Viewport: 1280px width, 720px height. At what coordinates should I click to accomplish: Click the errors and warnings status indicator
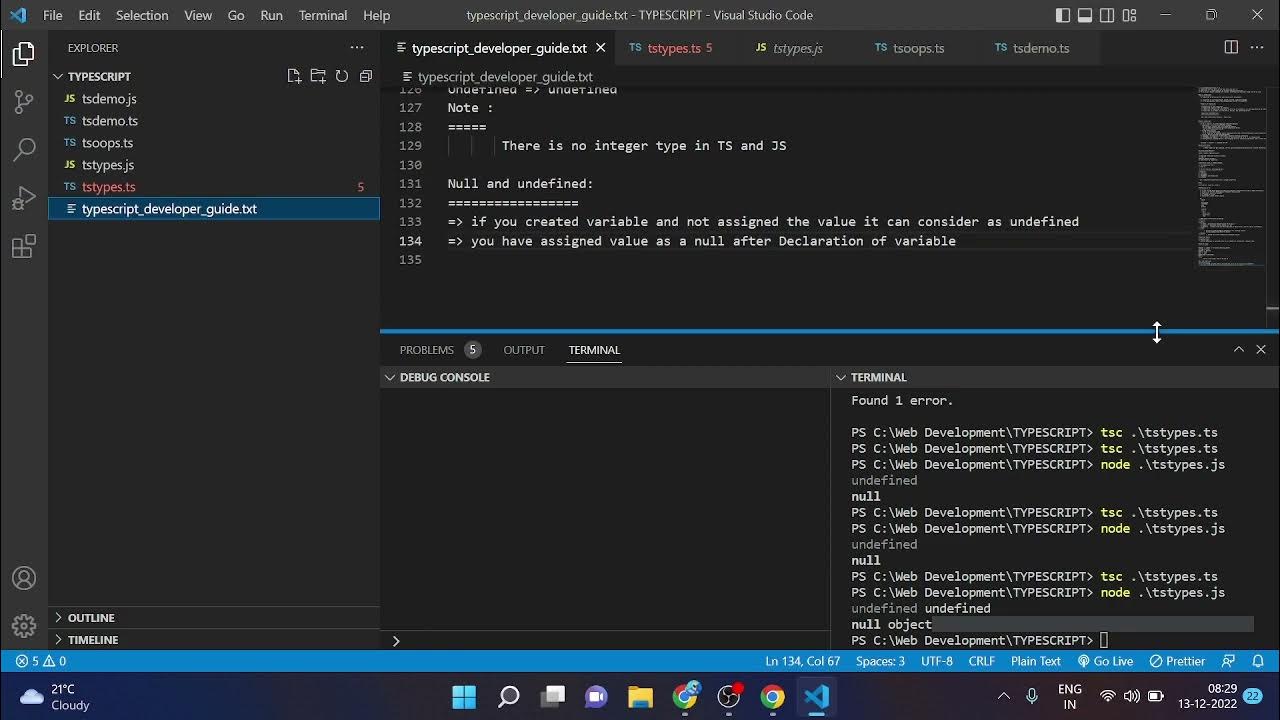[41, 661]
